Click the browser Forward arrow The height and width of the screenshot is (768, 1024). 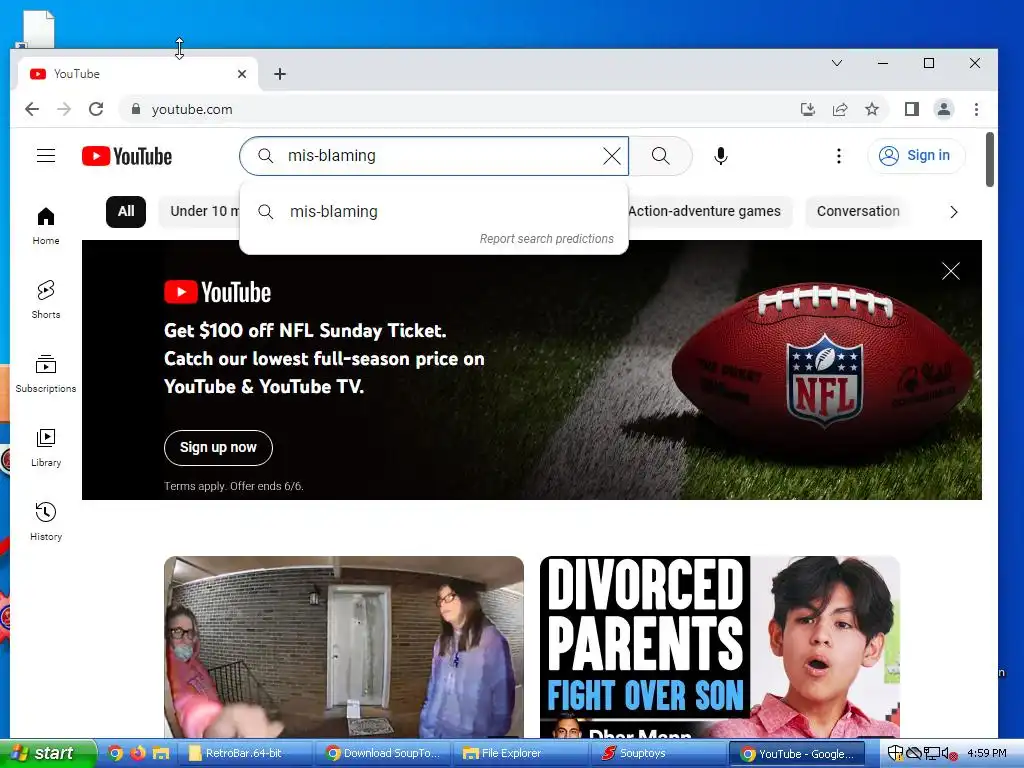coord(64,109)
